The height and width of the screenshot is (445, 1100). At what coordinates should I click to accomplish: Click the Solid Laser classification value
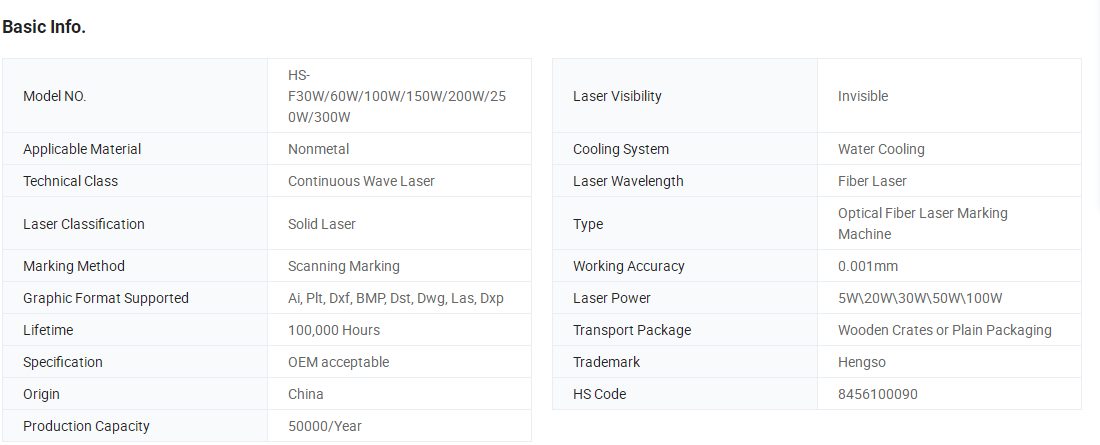tap(322, 224)
